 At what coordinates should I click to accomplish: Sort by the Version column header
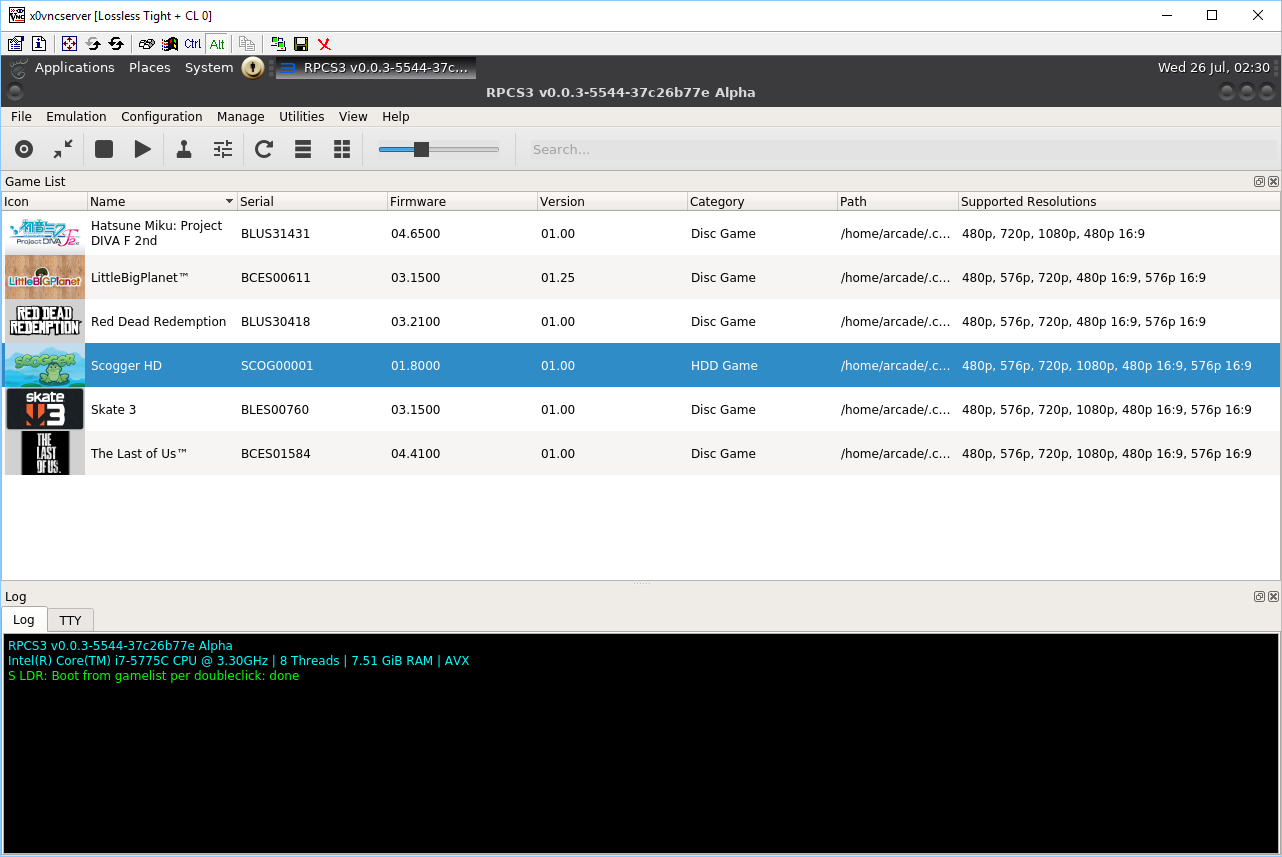pyautogui.click(x=612, y=201)
